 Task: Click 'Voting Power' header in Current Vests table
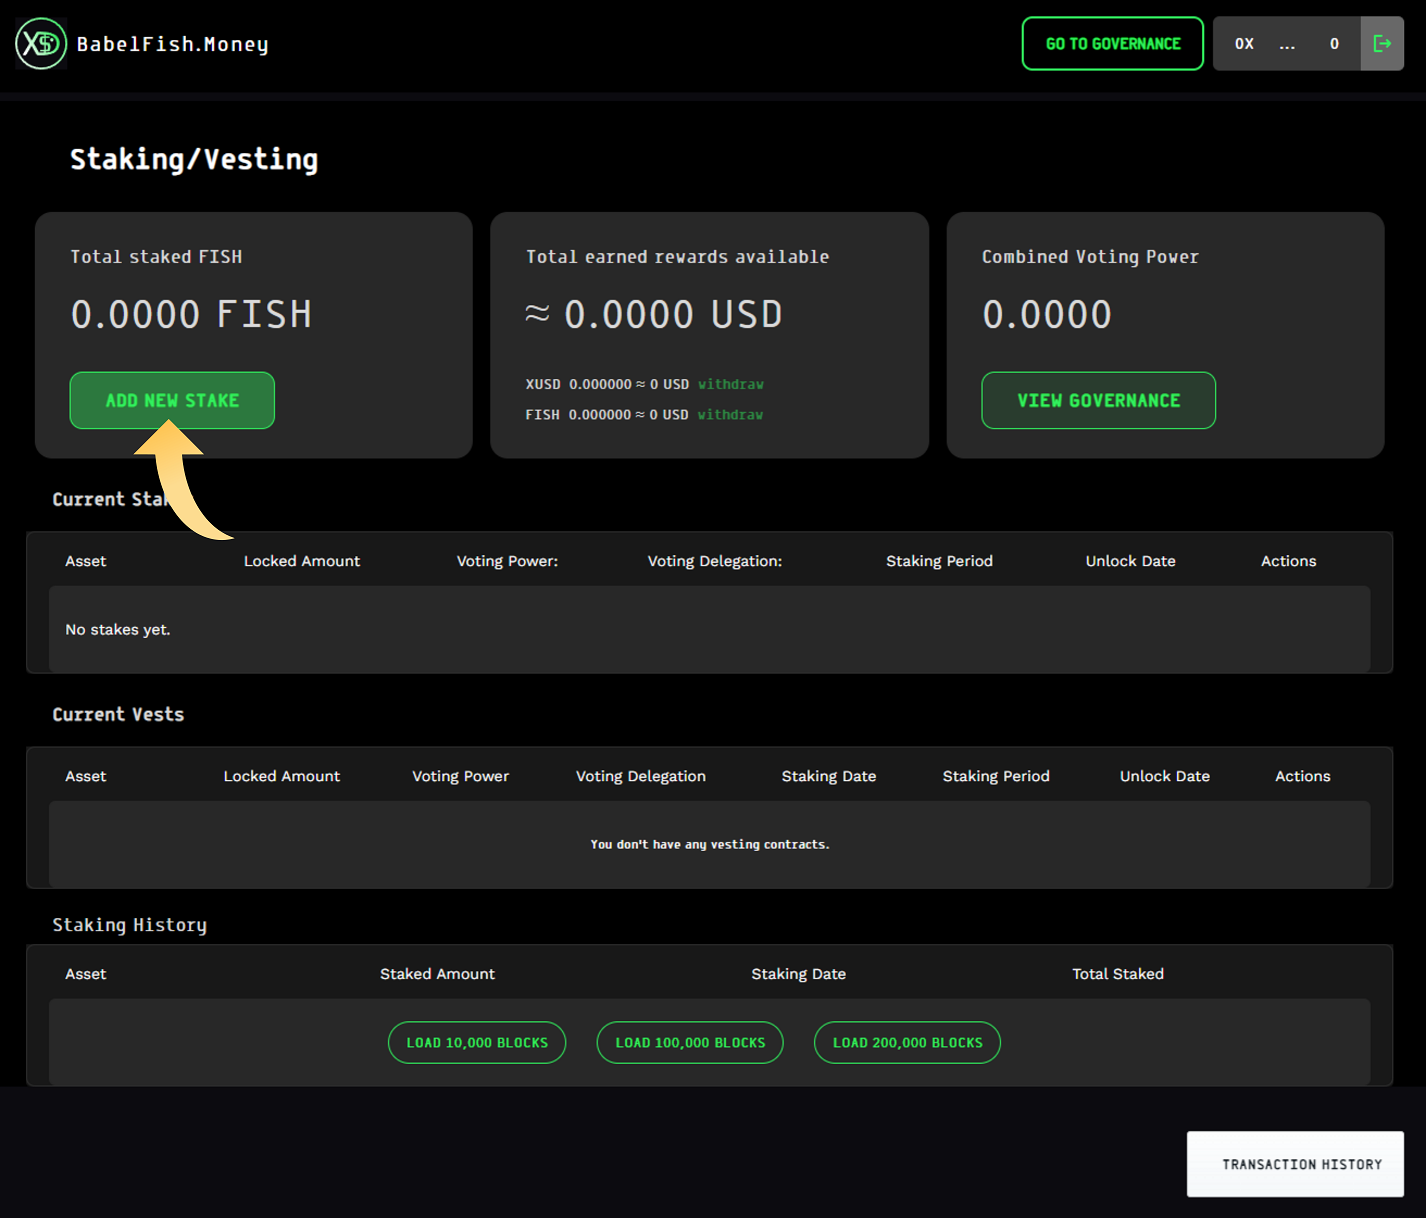460,776
